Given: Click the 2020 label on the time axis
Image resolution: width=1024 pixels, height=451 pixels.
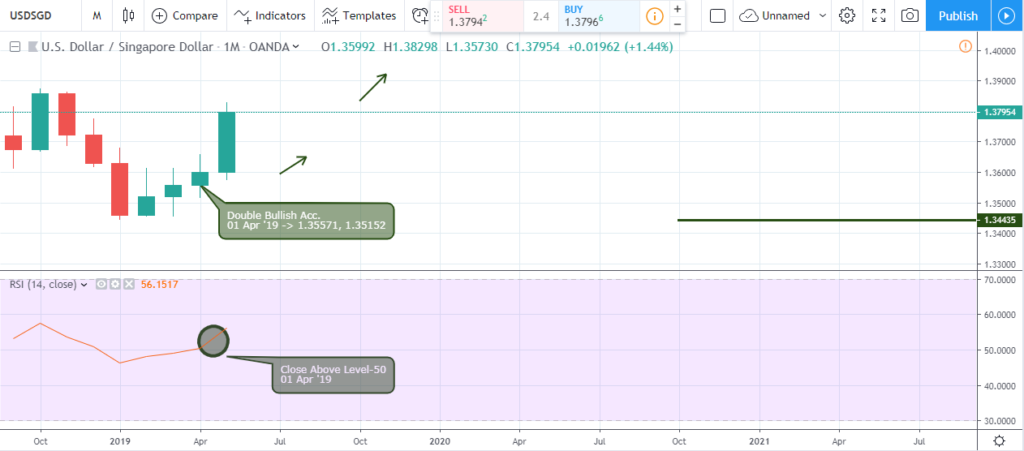Looking at the screenshot, I should click(x=440, y=440).
